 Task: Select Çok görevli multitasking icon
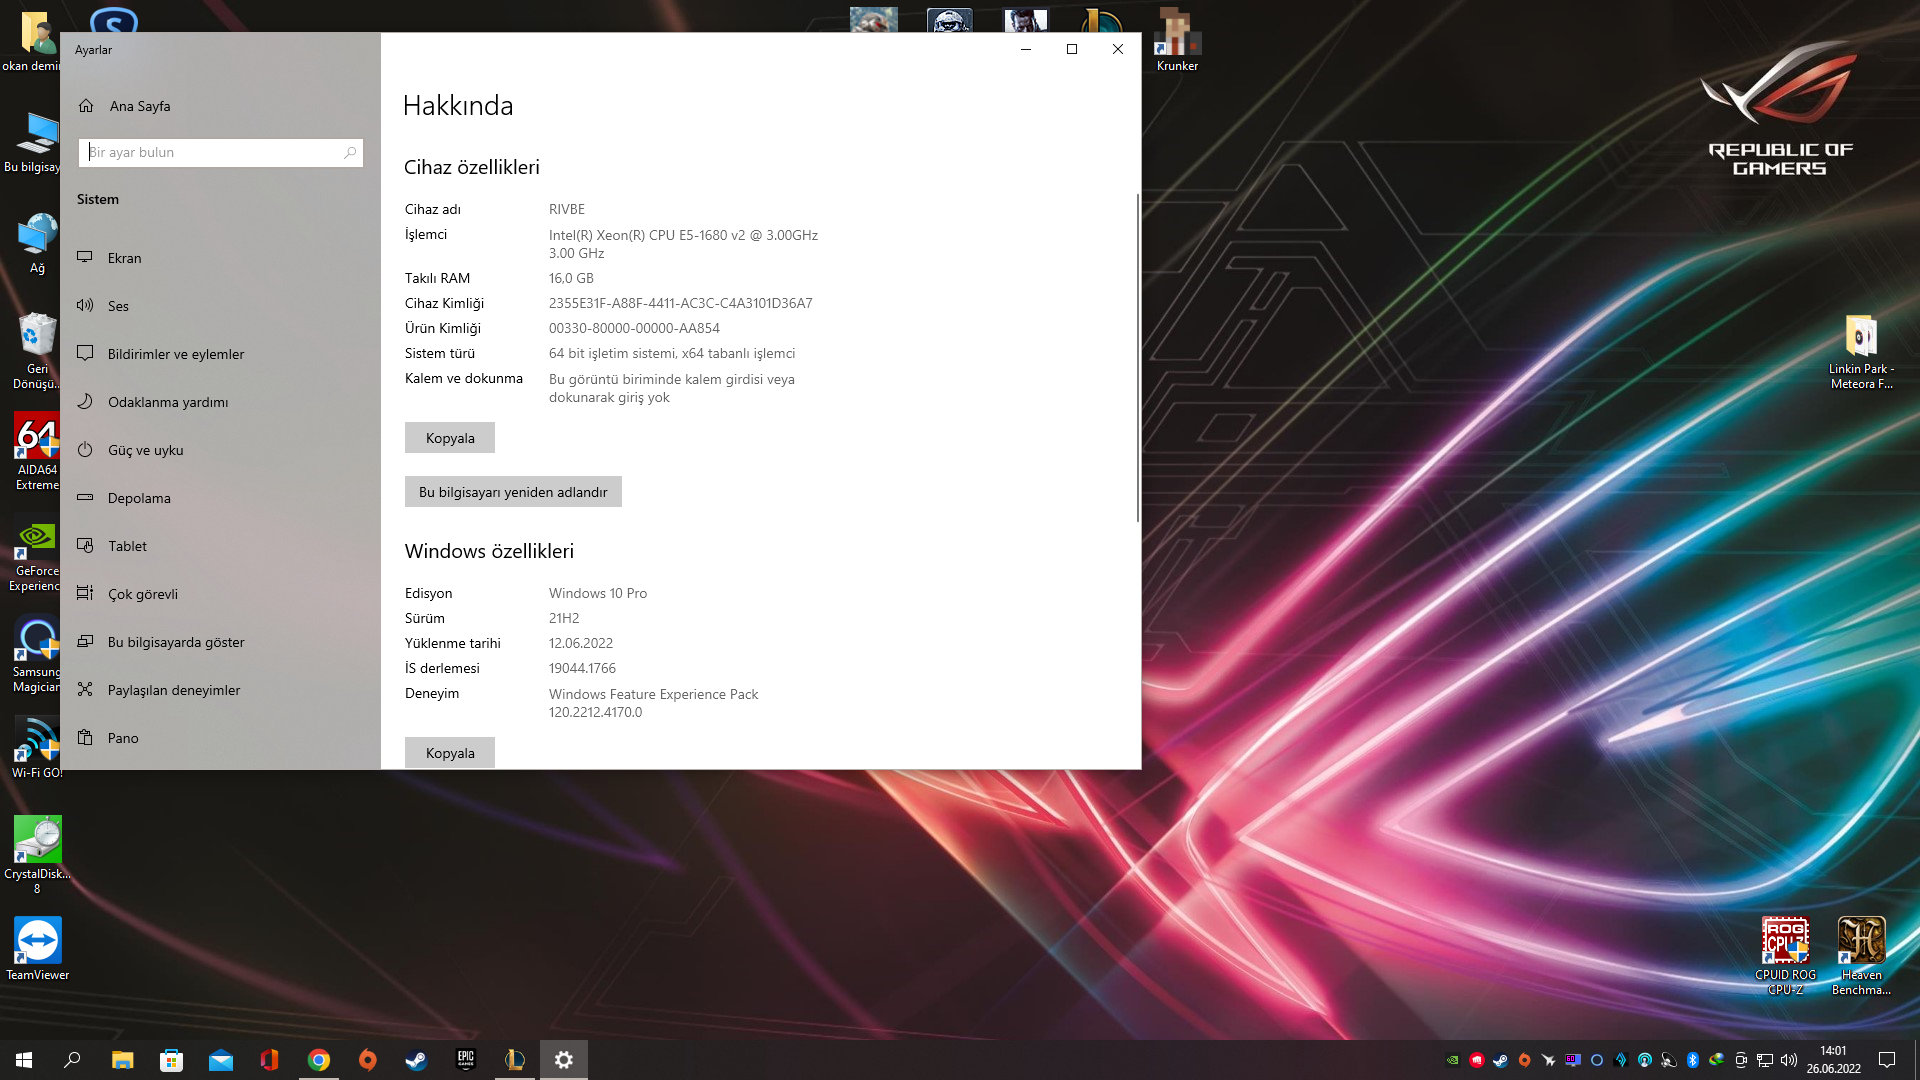point(86,593)
